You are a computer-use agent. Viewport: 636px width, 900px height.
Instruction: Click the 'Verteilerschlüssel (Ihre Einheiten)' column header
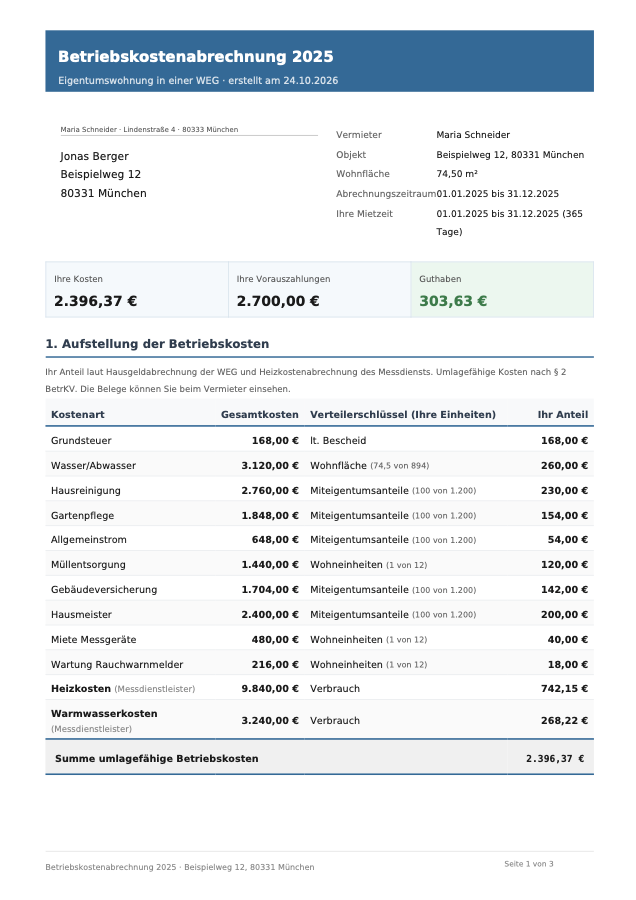tap(403, 414)
